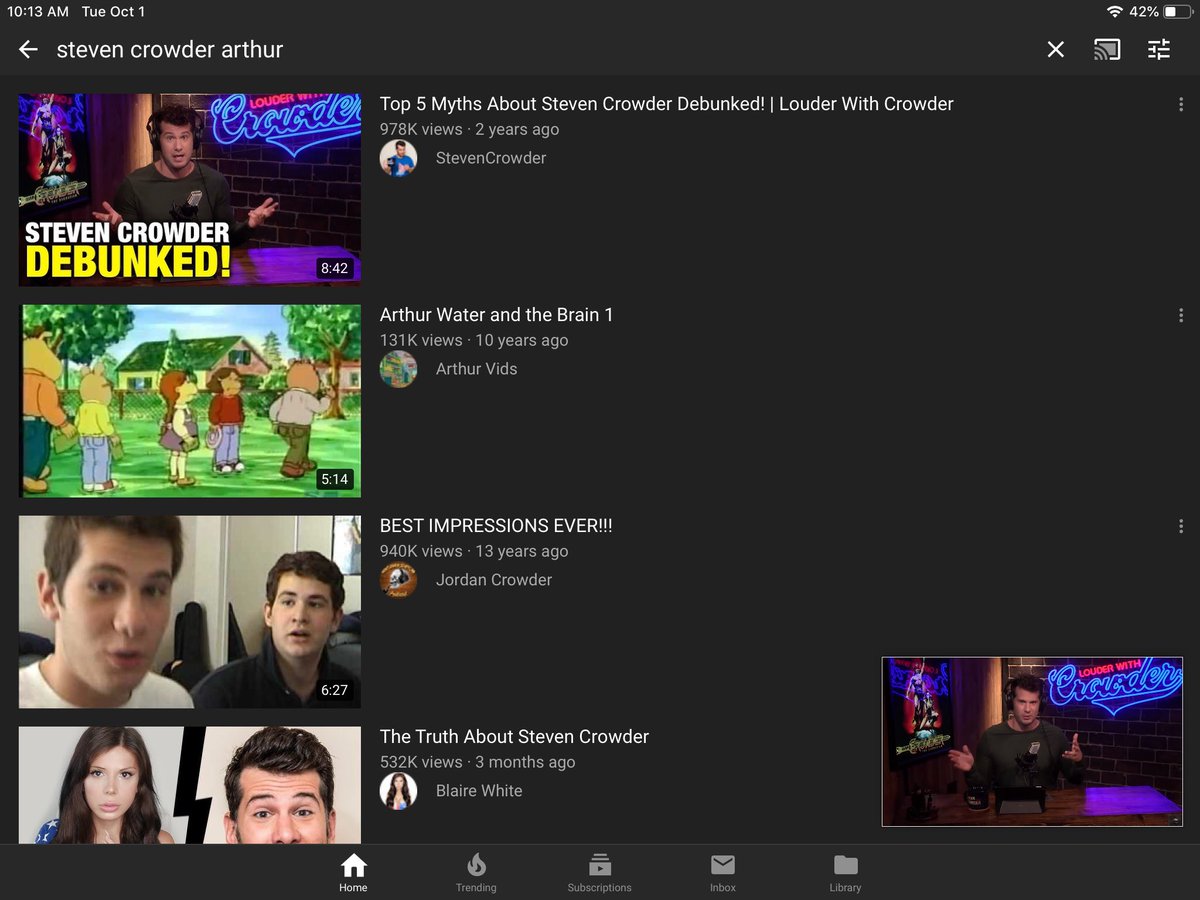The width and height of the screenshot is (1200, 900).
Task: Open more options for Top 5 Myths video
Action: pyautogui.click(x=1181, y=104)
